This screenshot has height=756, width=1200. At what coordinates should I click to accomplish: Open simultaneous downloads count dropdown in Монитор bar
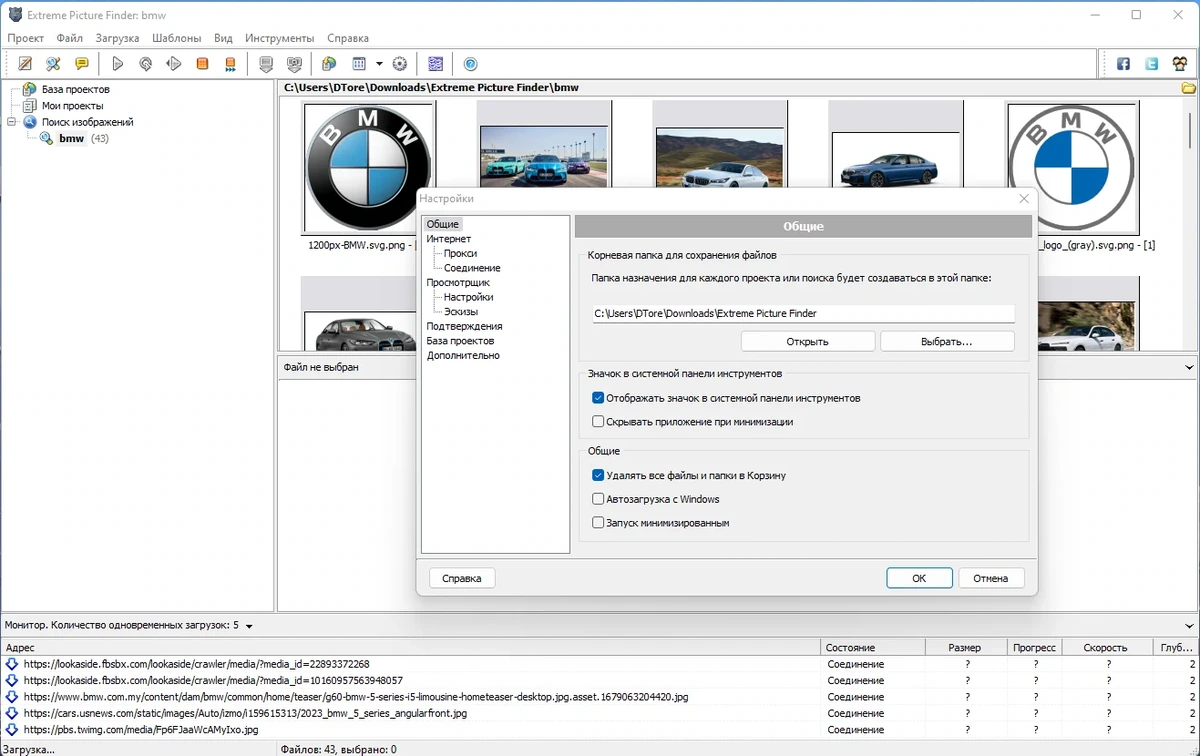(249, 626)
